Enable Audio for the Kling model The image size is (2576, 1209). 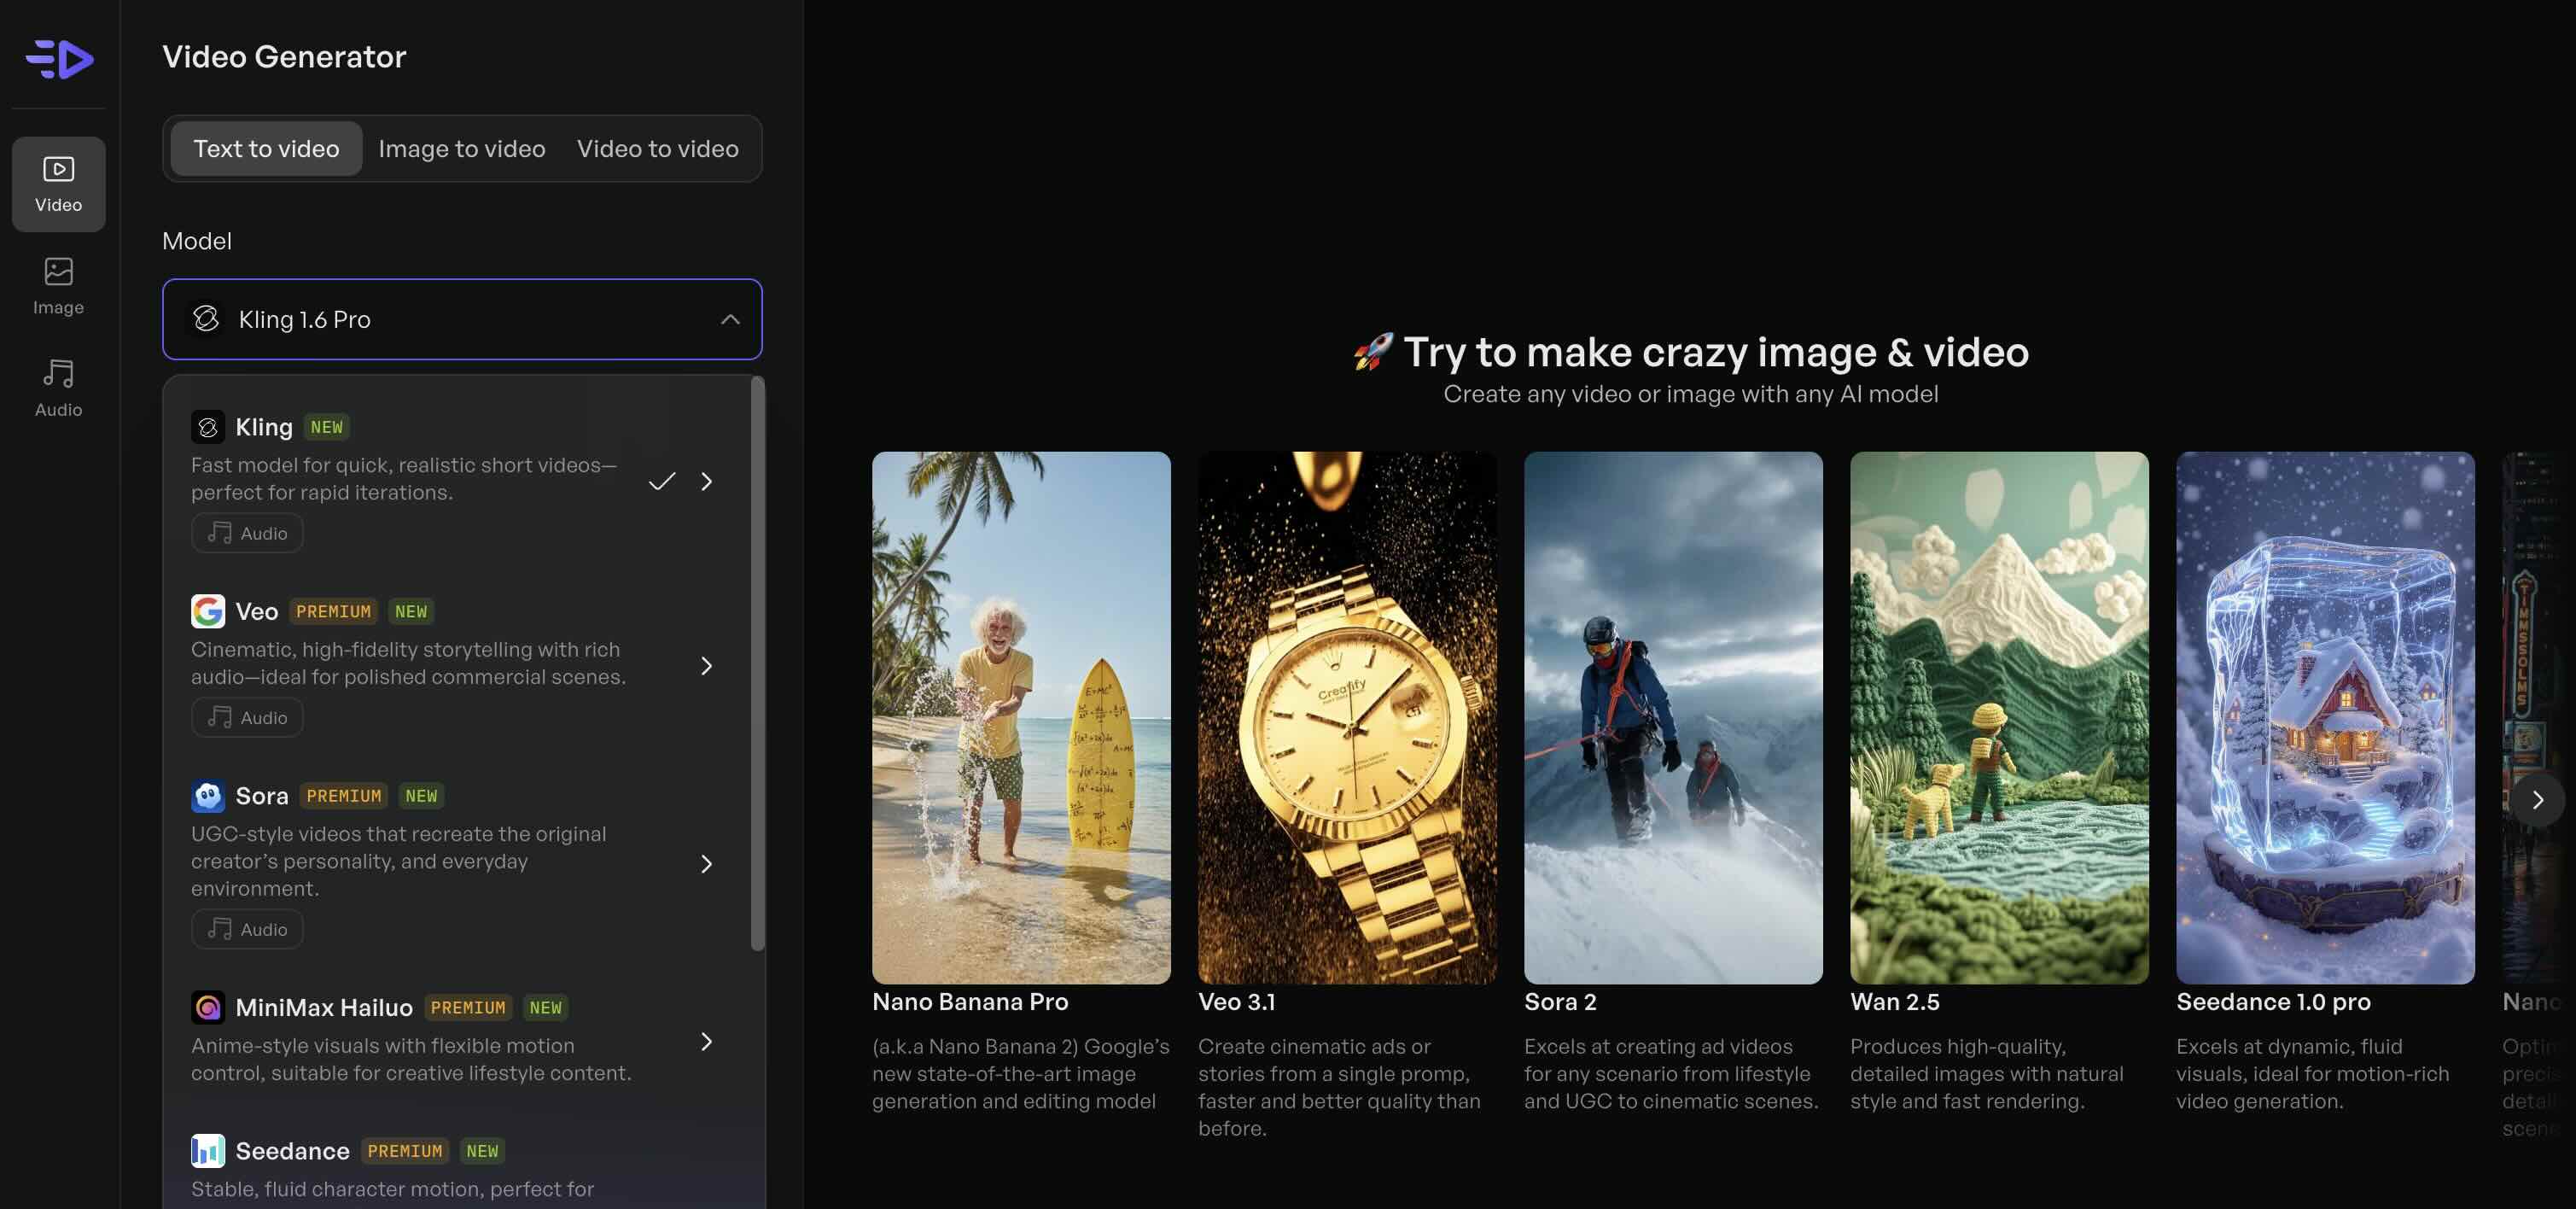point(246,532)
